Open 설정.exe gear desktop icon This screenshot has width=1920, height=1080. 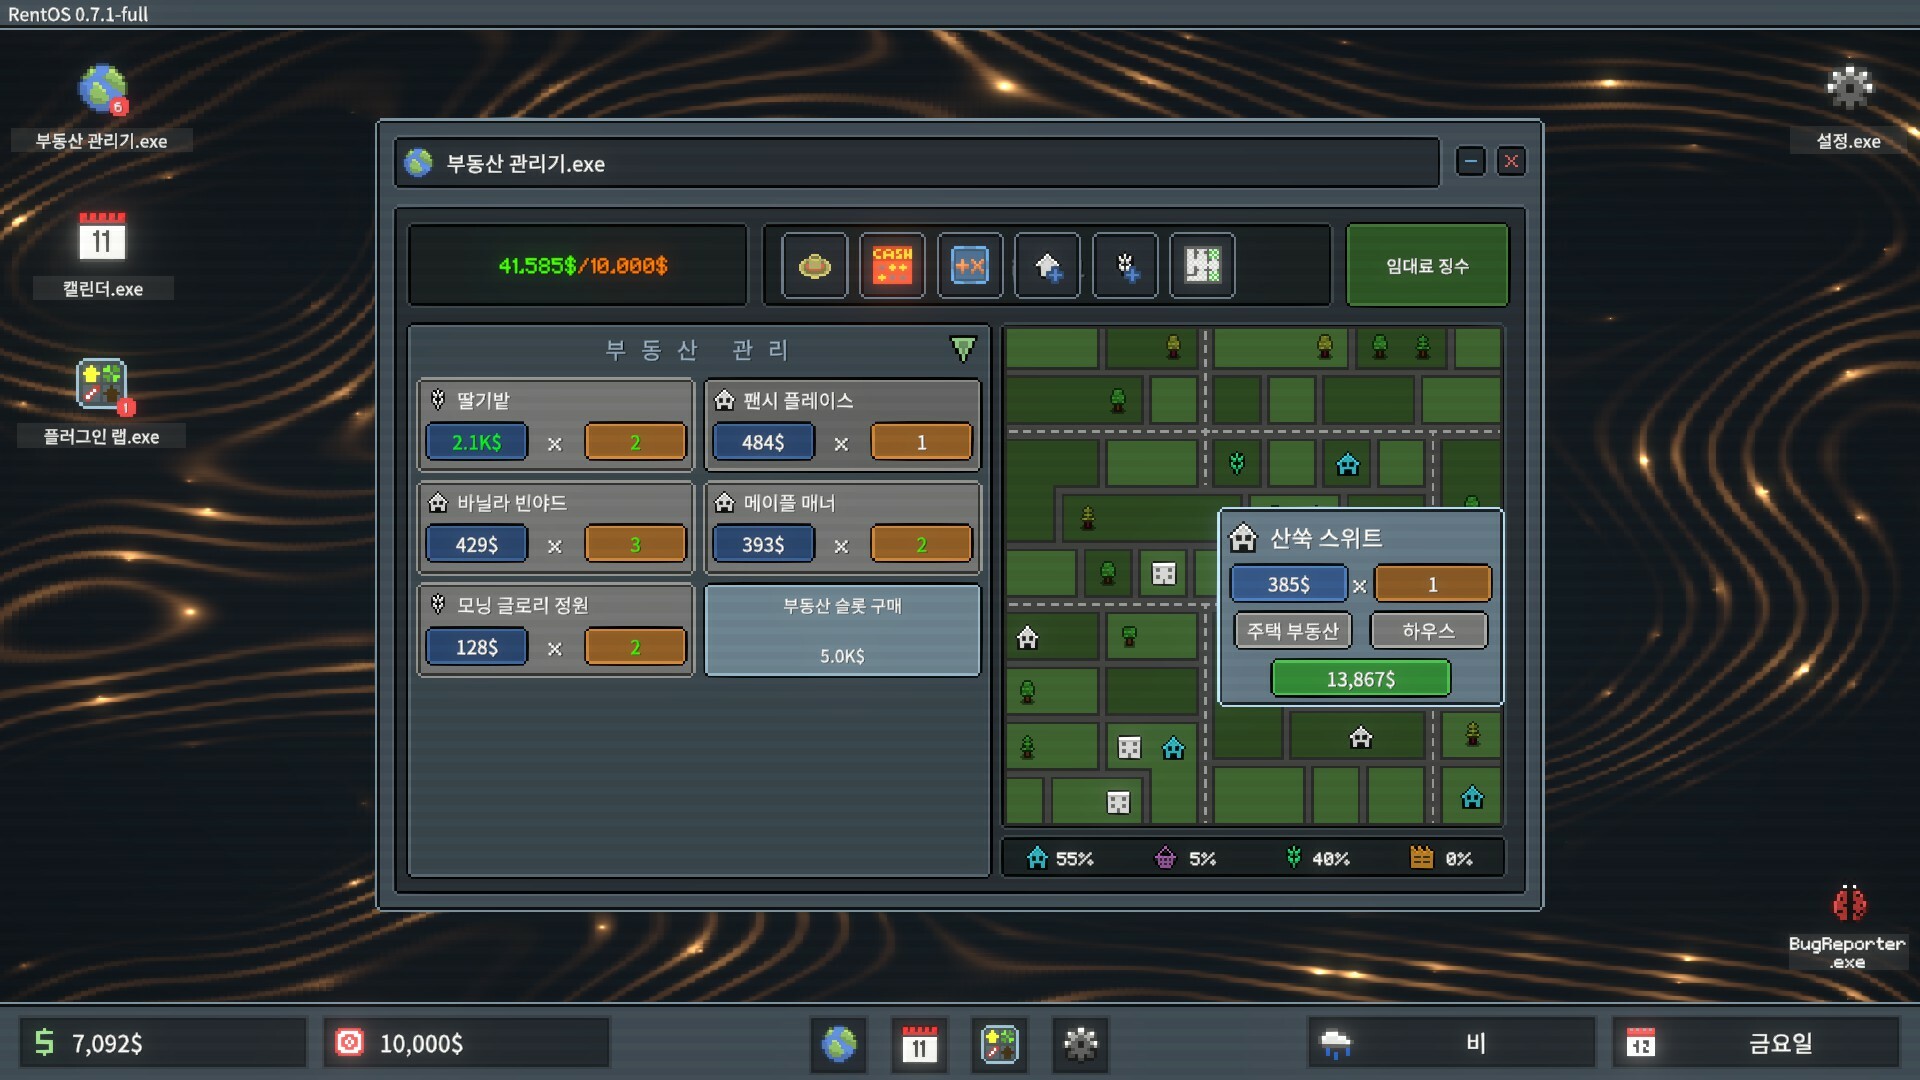pyautogui.click(x=1848, y=89)
